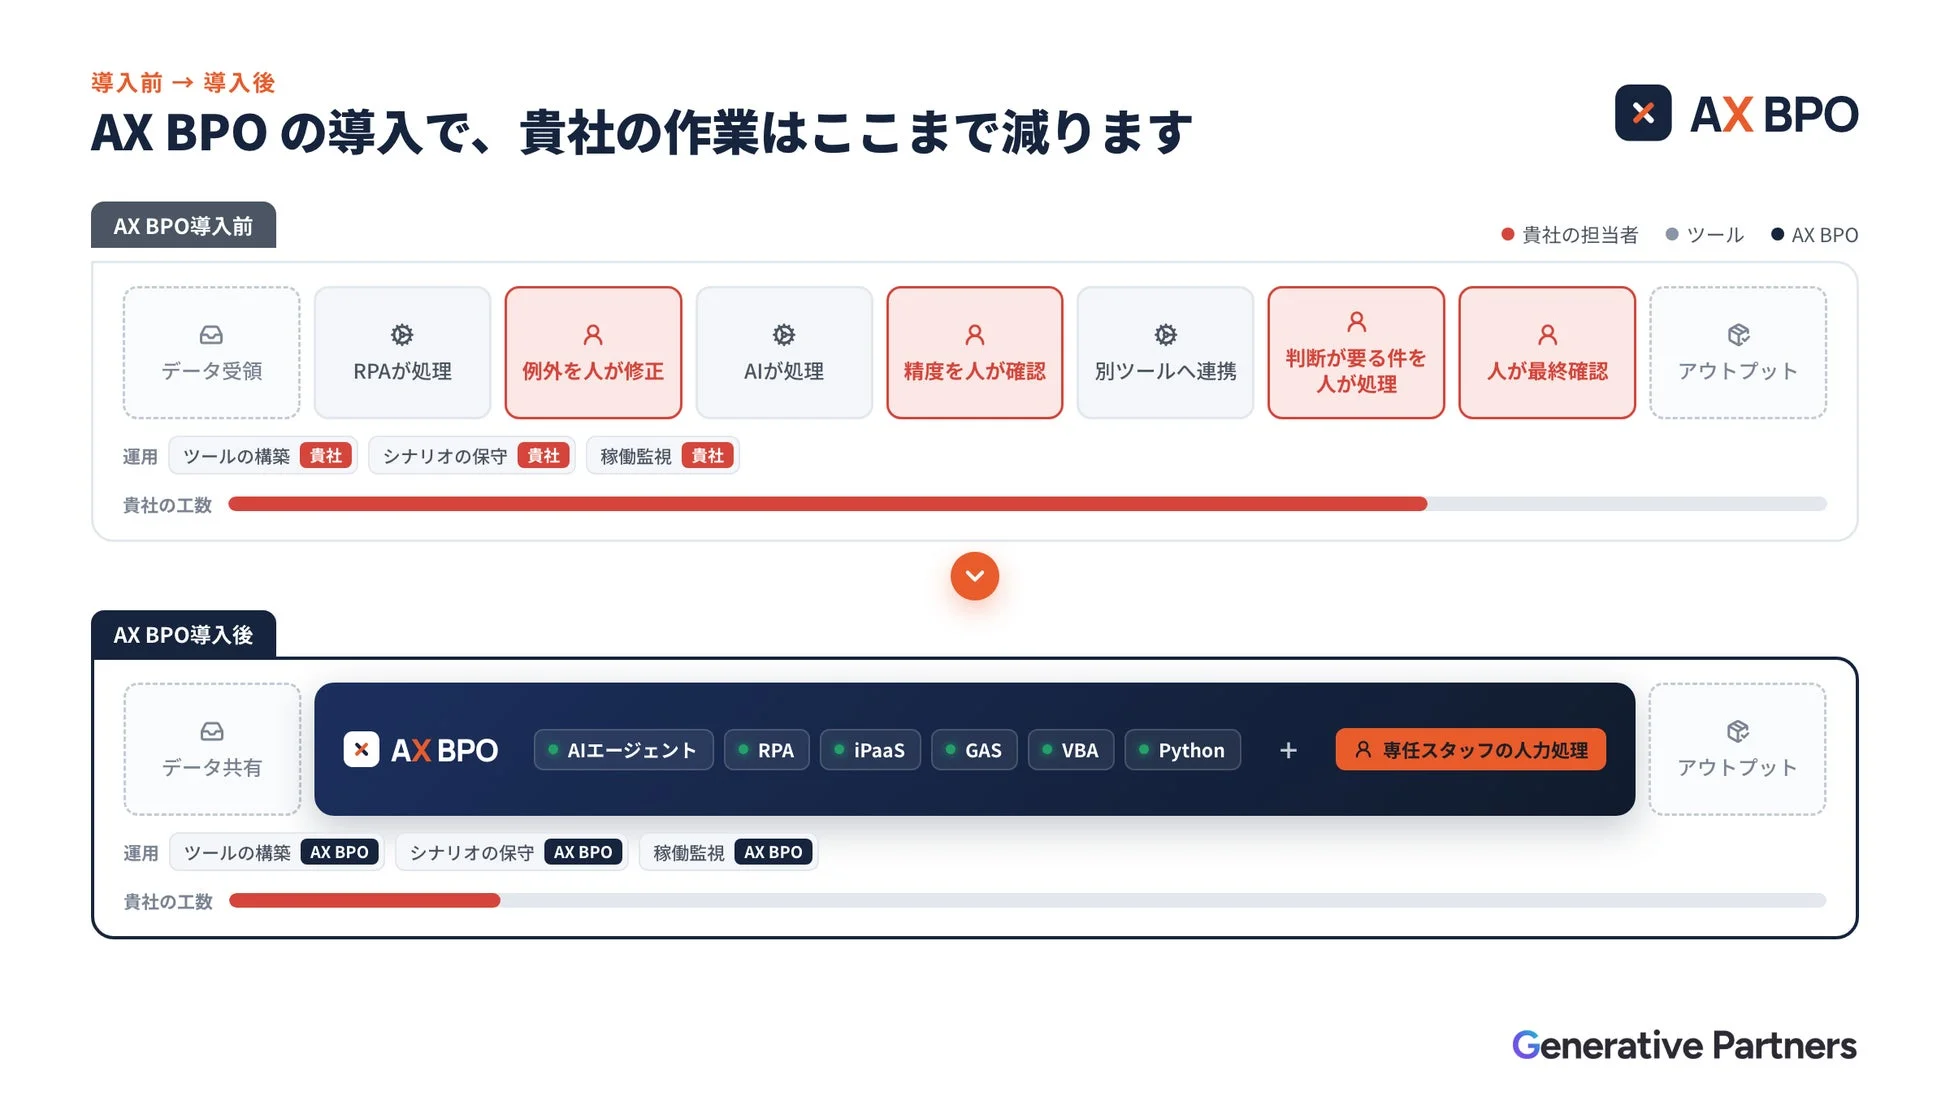Click the inbox icon in データ共有 card
The width and height of the screenshot is (1950, 1097).
click(212, 731)
